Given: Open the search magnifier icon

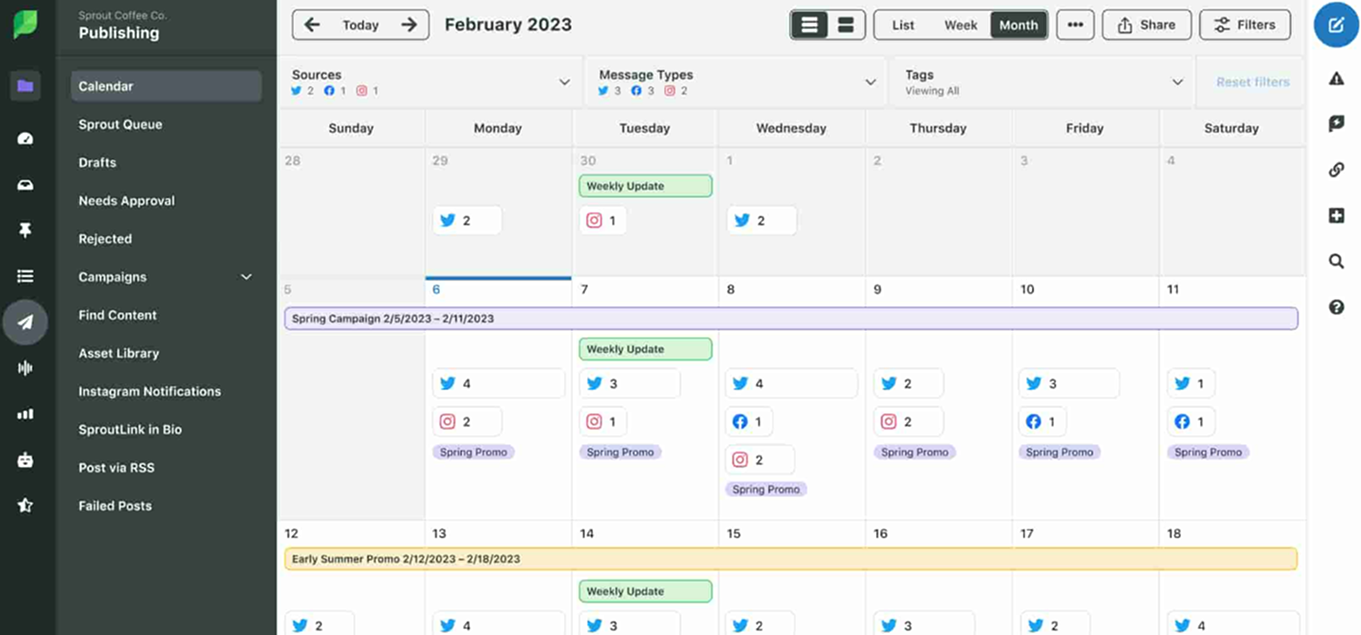Looking at the screenshot, I should 1336,261.
